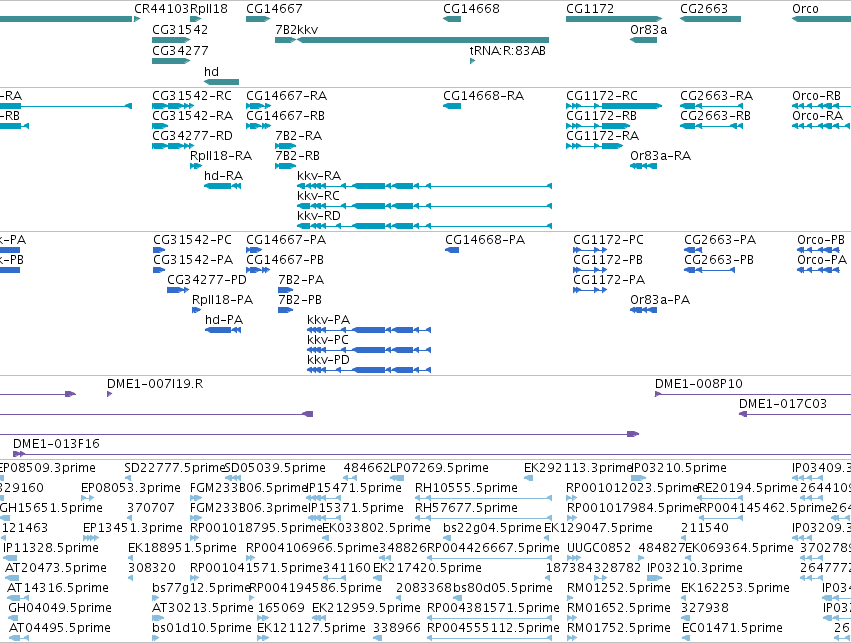851x643 pixels.
Task: Select the CG14668 gene label
Action: [x=471, y=9]
